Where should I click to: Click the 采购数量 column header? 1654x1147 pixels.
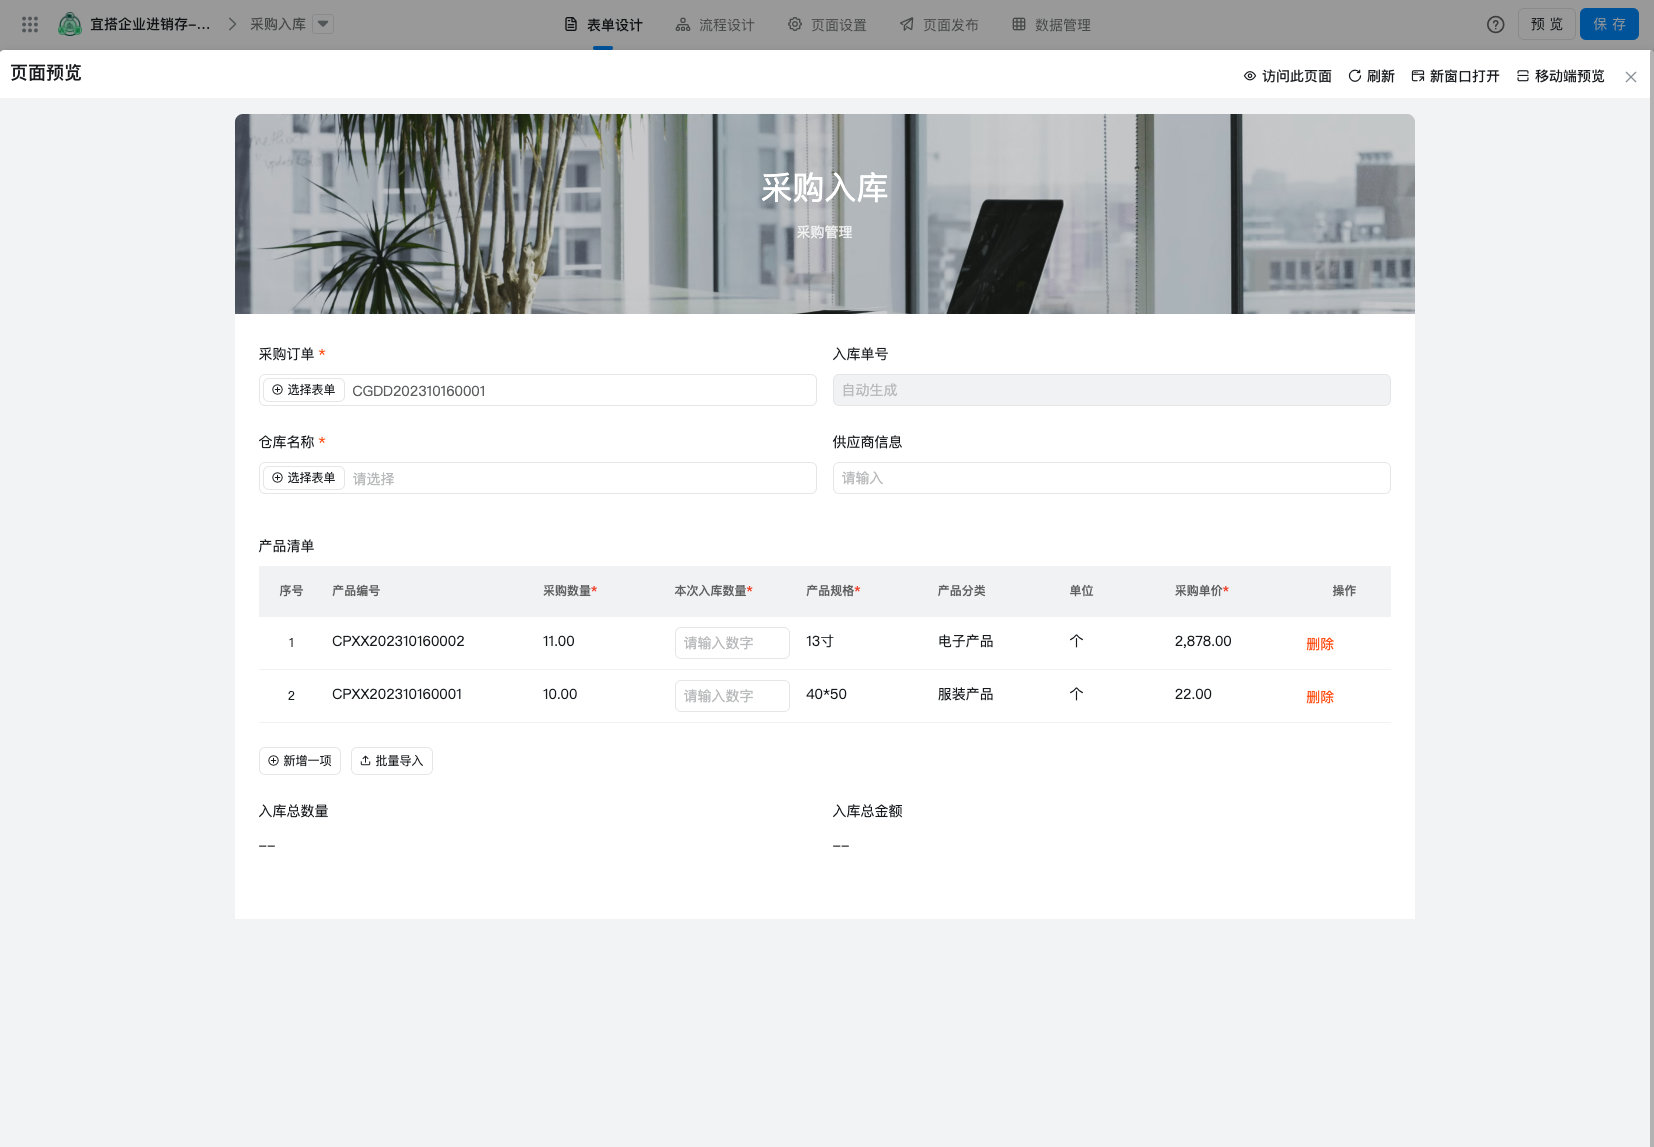click(570, 591)
